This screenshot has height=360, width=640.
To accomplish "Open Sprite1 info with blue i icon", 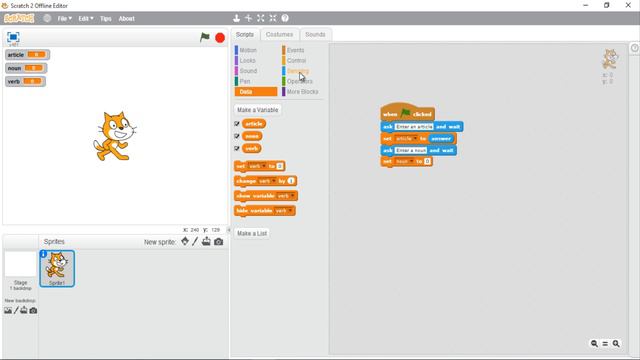I will tap(43, 254).
